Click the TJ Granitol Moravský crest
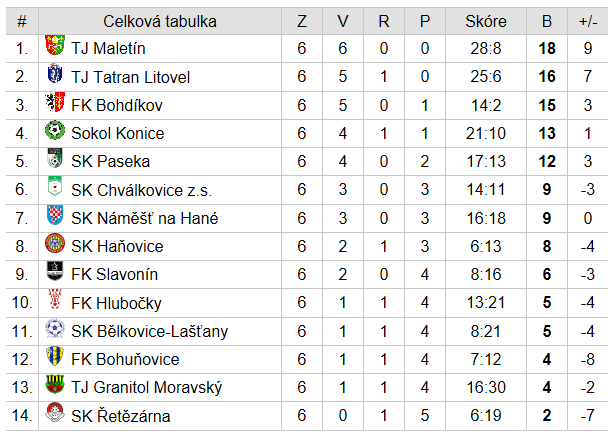The image size is (613, 436). 55,384
